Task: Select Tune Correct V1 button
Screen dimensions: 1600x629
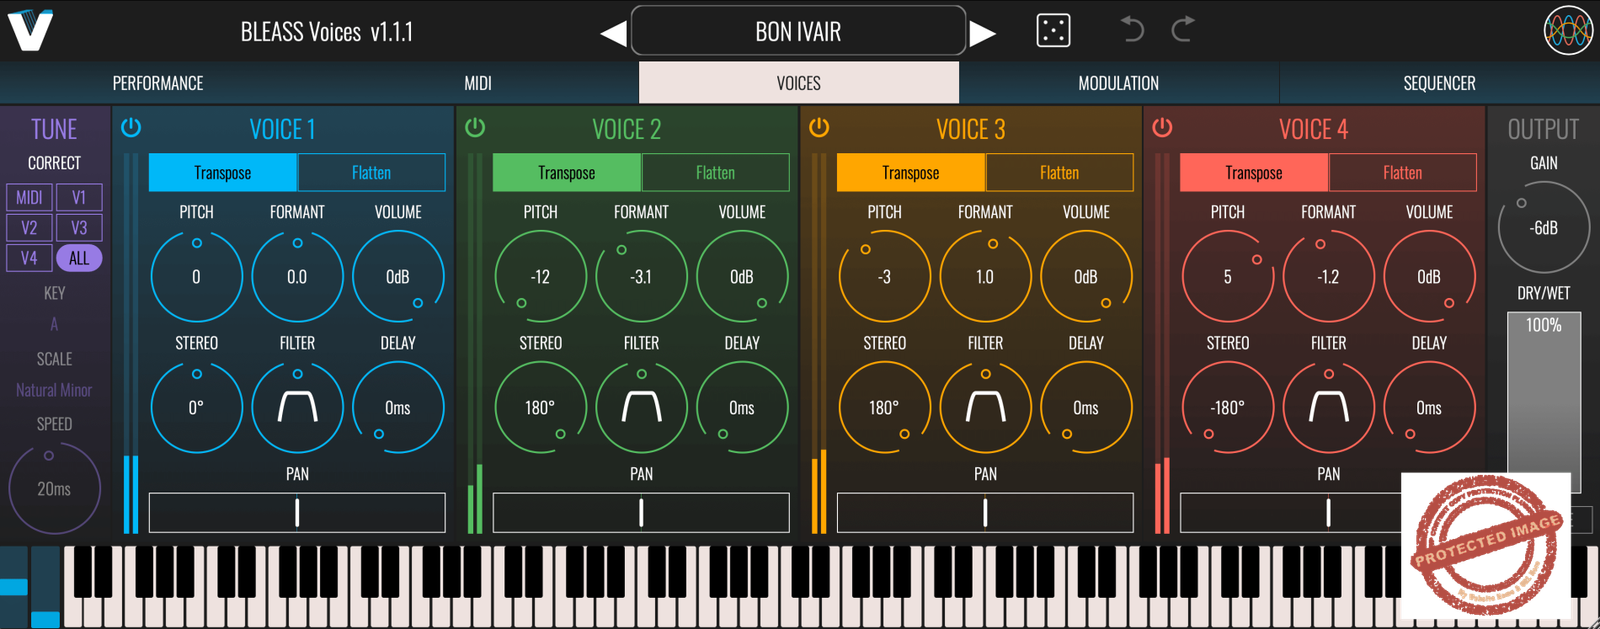Action: click(x=79, y=198)
